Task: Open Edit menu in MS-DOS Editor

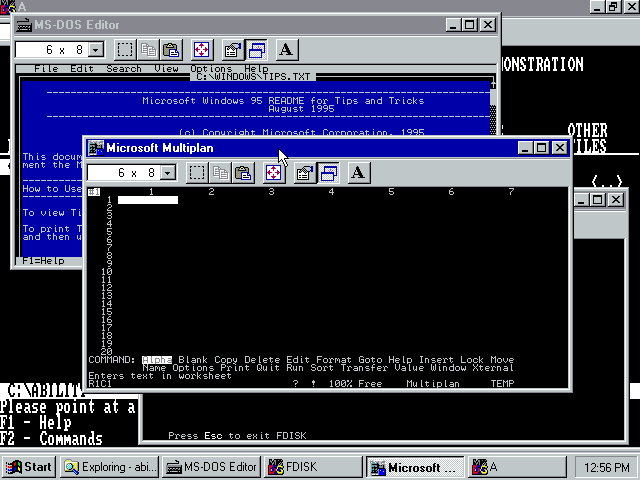Action: point(82,69)
